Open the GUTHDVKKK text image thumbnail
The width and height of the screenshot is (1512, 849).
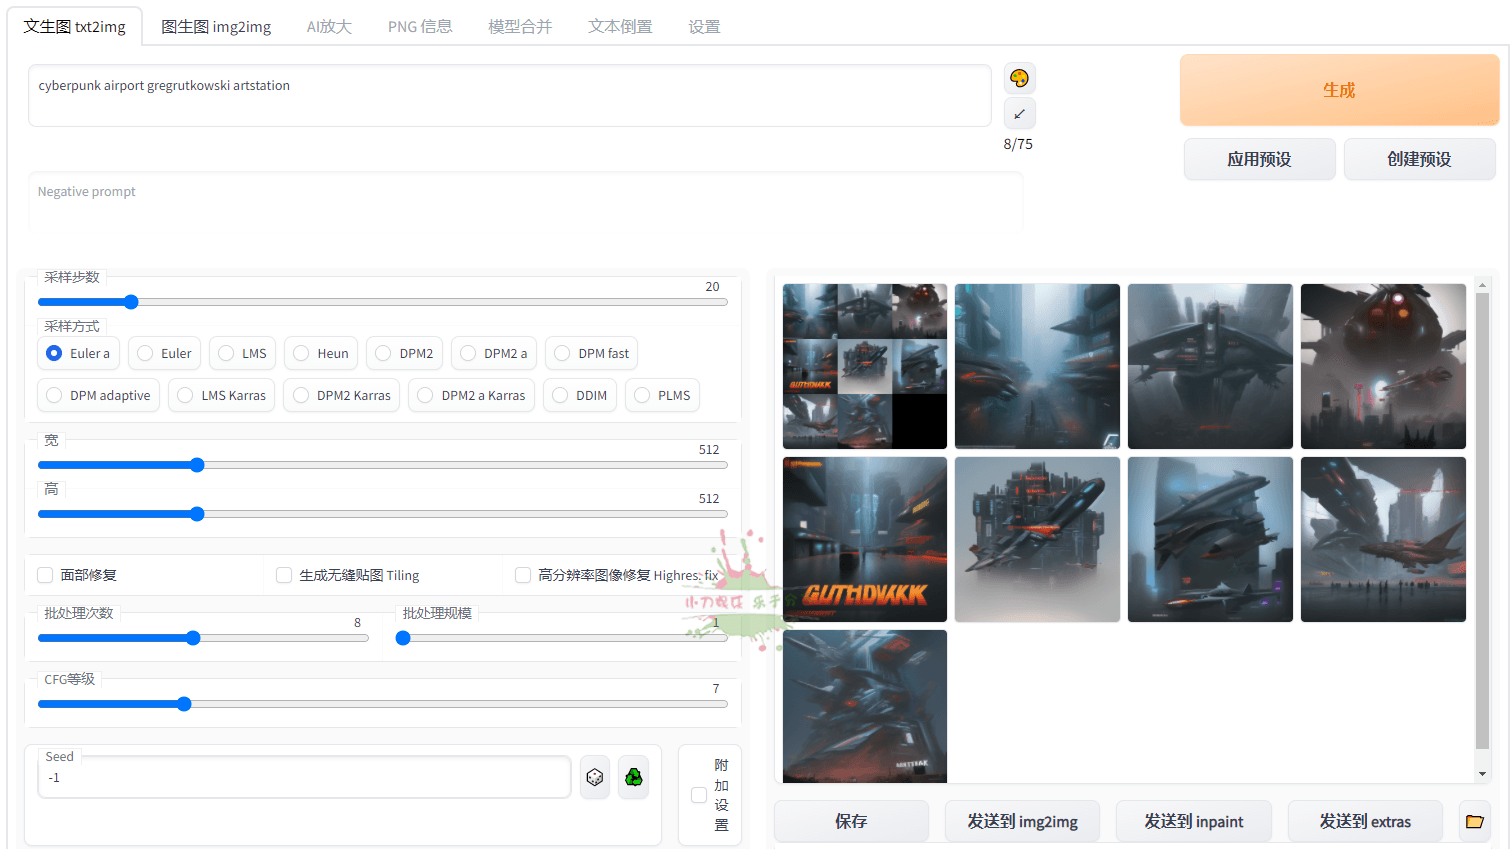[x=865, y=539]
